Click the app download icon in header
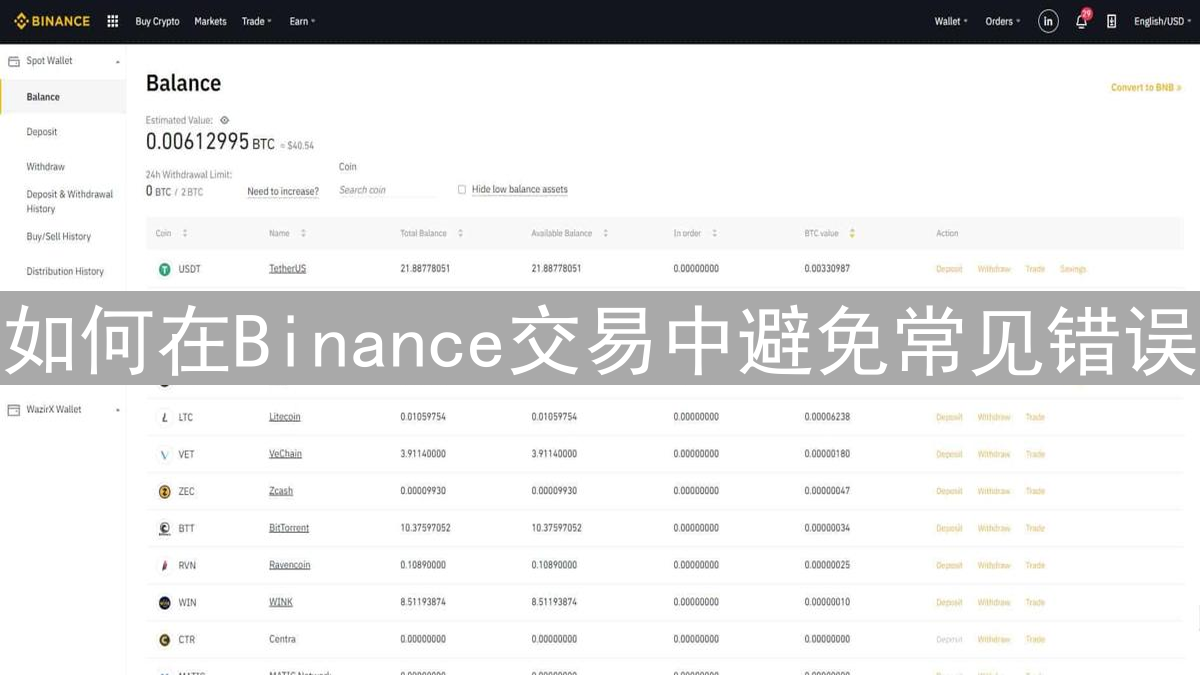This screenshot has width=1200, height=675. coord(1111,21)
